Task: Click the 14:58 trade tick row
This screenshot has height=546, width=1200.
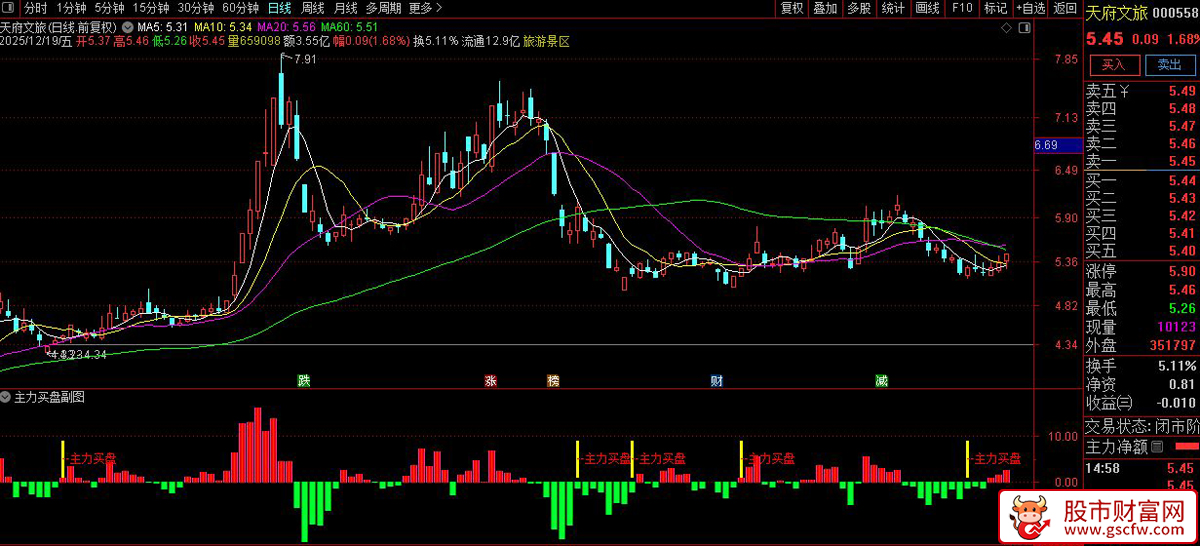Action: (x=1141, y=467)
